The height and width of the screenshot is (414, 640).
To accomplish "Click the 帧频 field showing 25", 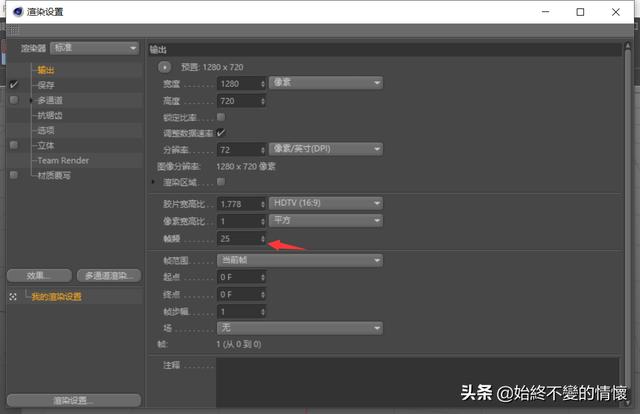I will tap(238, 238).
